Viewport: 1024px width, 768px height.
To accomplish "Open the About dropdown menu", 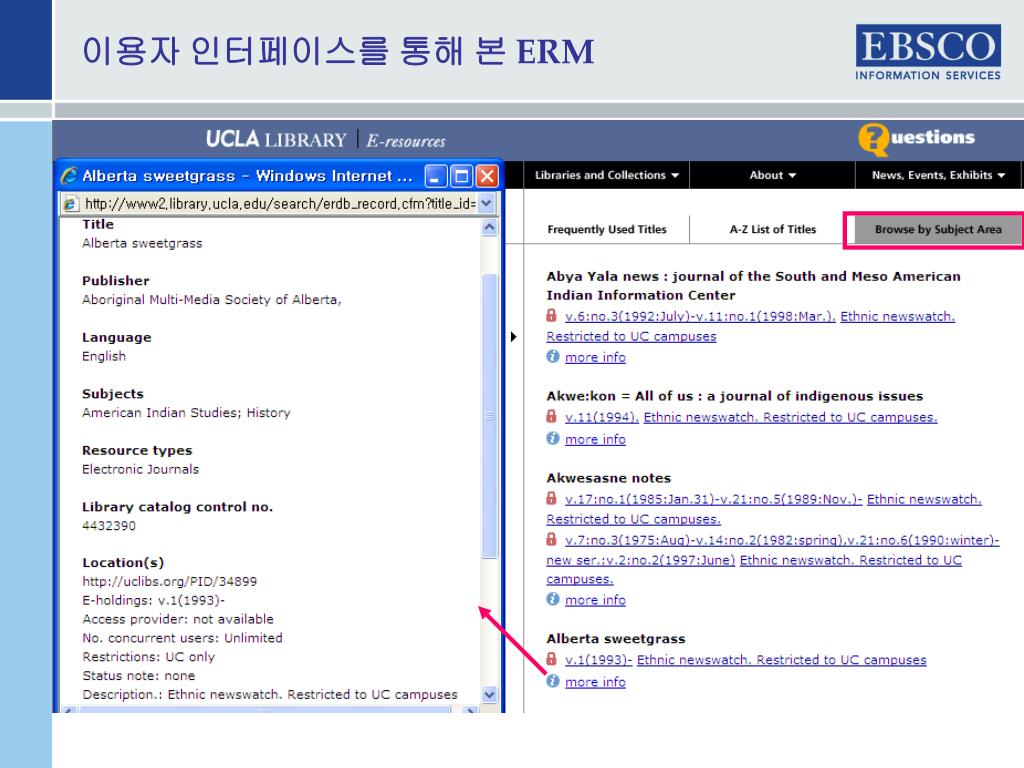I will (773, 175).
